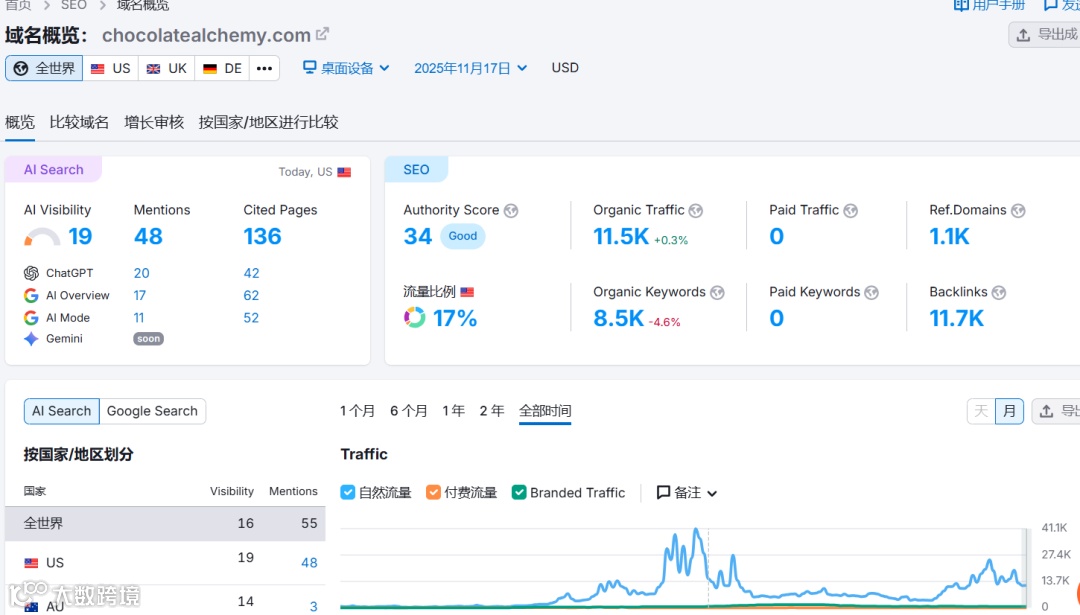
Task: Open Backlinks value 11.7K
Action: pyautogui.click(x=957, y=318)
